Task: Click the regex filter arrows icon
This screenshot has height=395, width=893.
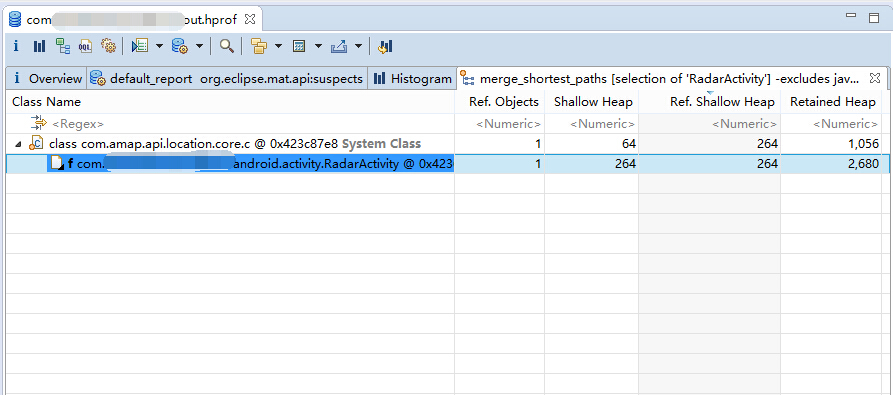Action: point(39,123)
